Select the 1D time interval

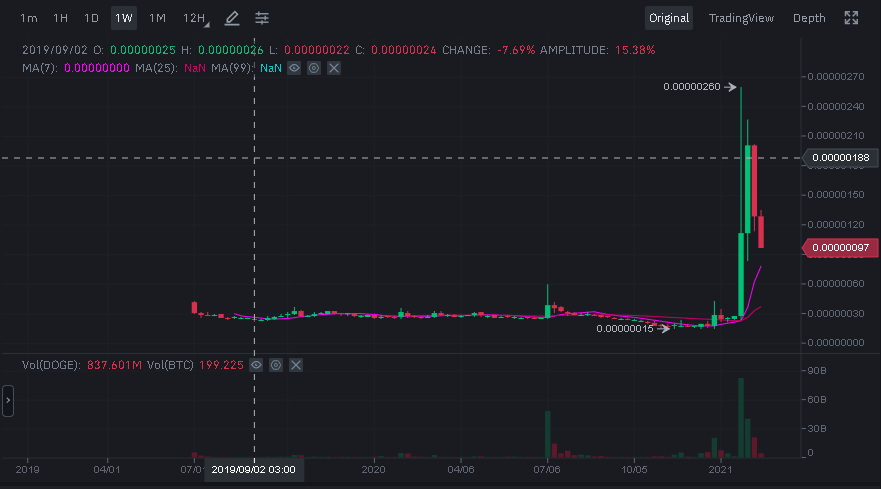coord(91,18)
